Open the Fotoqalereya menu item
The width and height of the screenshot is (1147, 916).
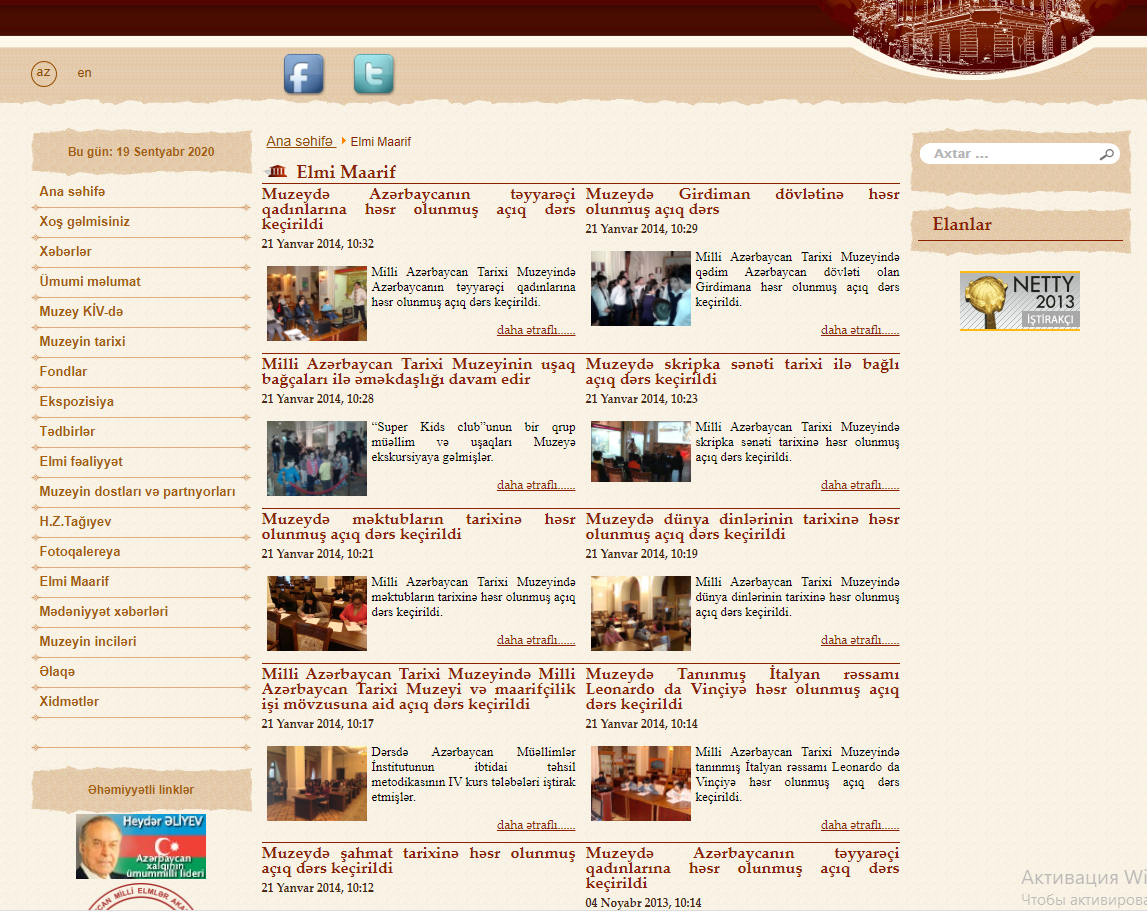click(80, 552)
